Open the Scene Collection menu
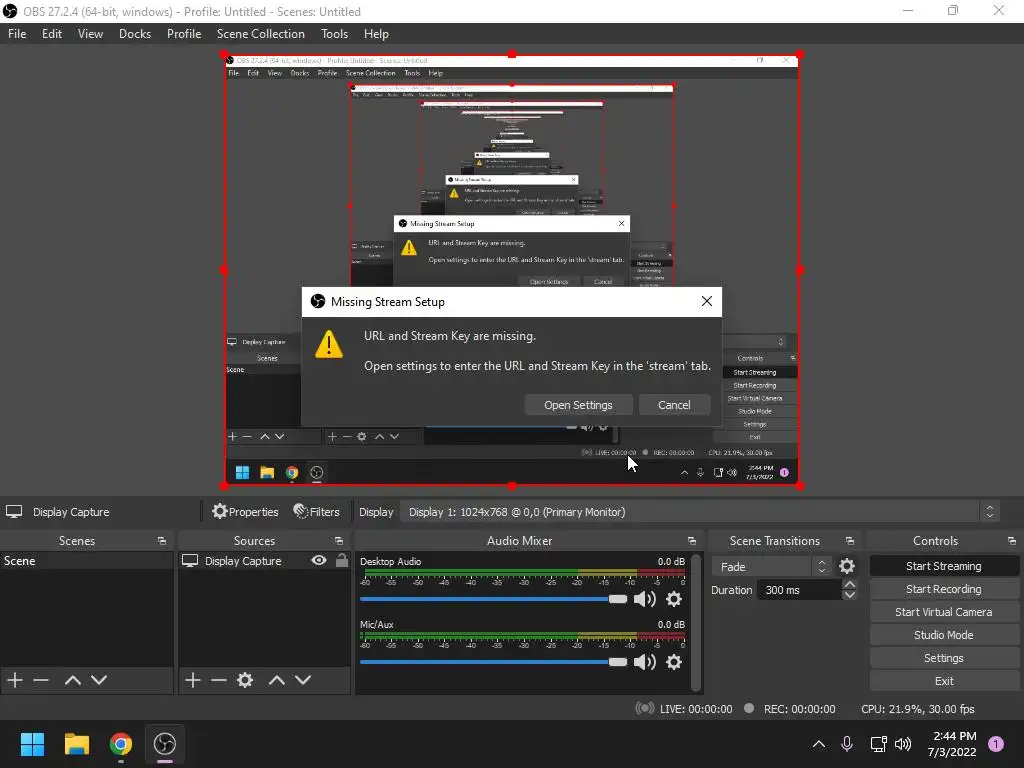Viewport: 1024px width, 768px height. (x=261, y=34)
